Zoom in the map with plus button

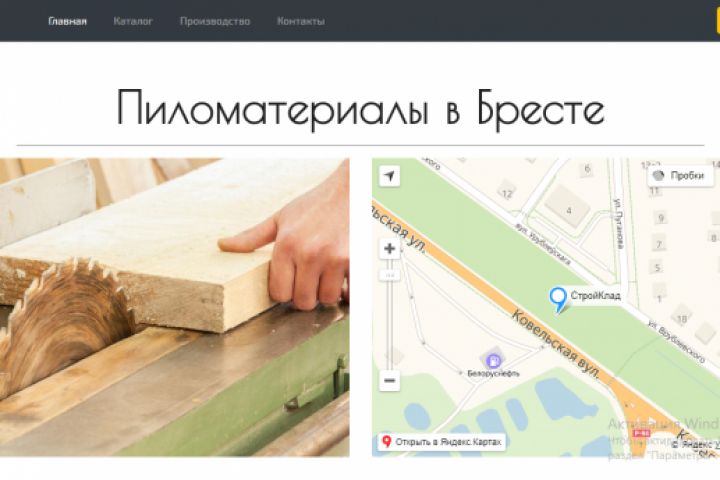[x=389, y=248]
